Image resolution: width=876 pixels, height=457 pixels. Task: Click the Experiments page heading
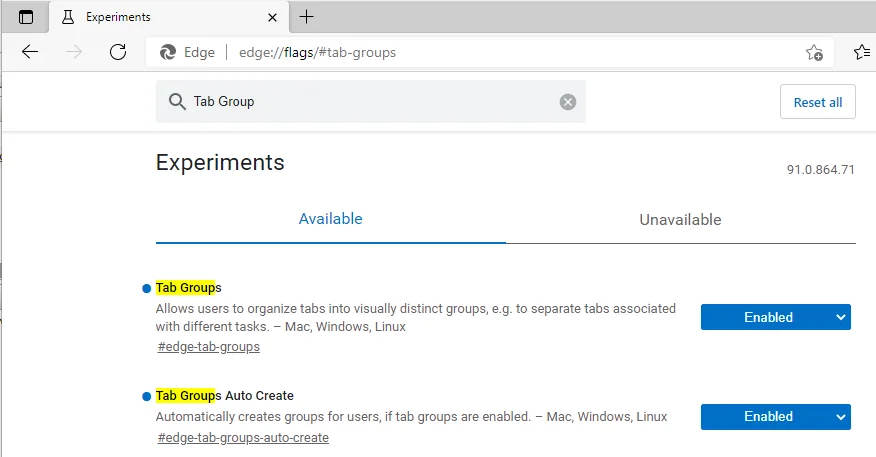pyautogui.click(x=220, y=163)
